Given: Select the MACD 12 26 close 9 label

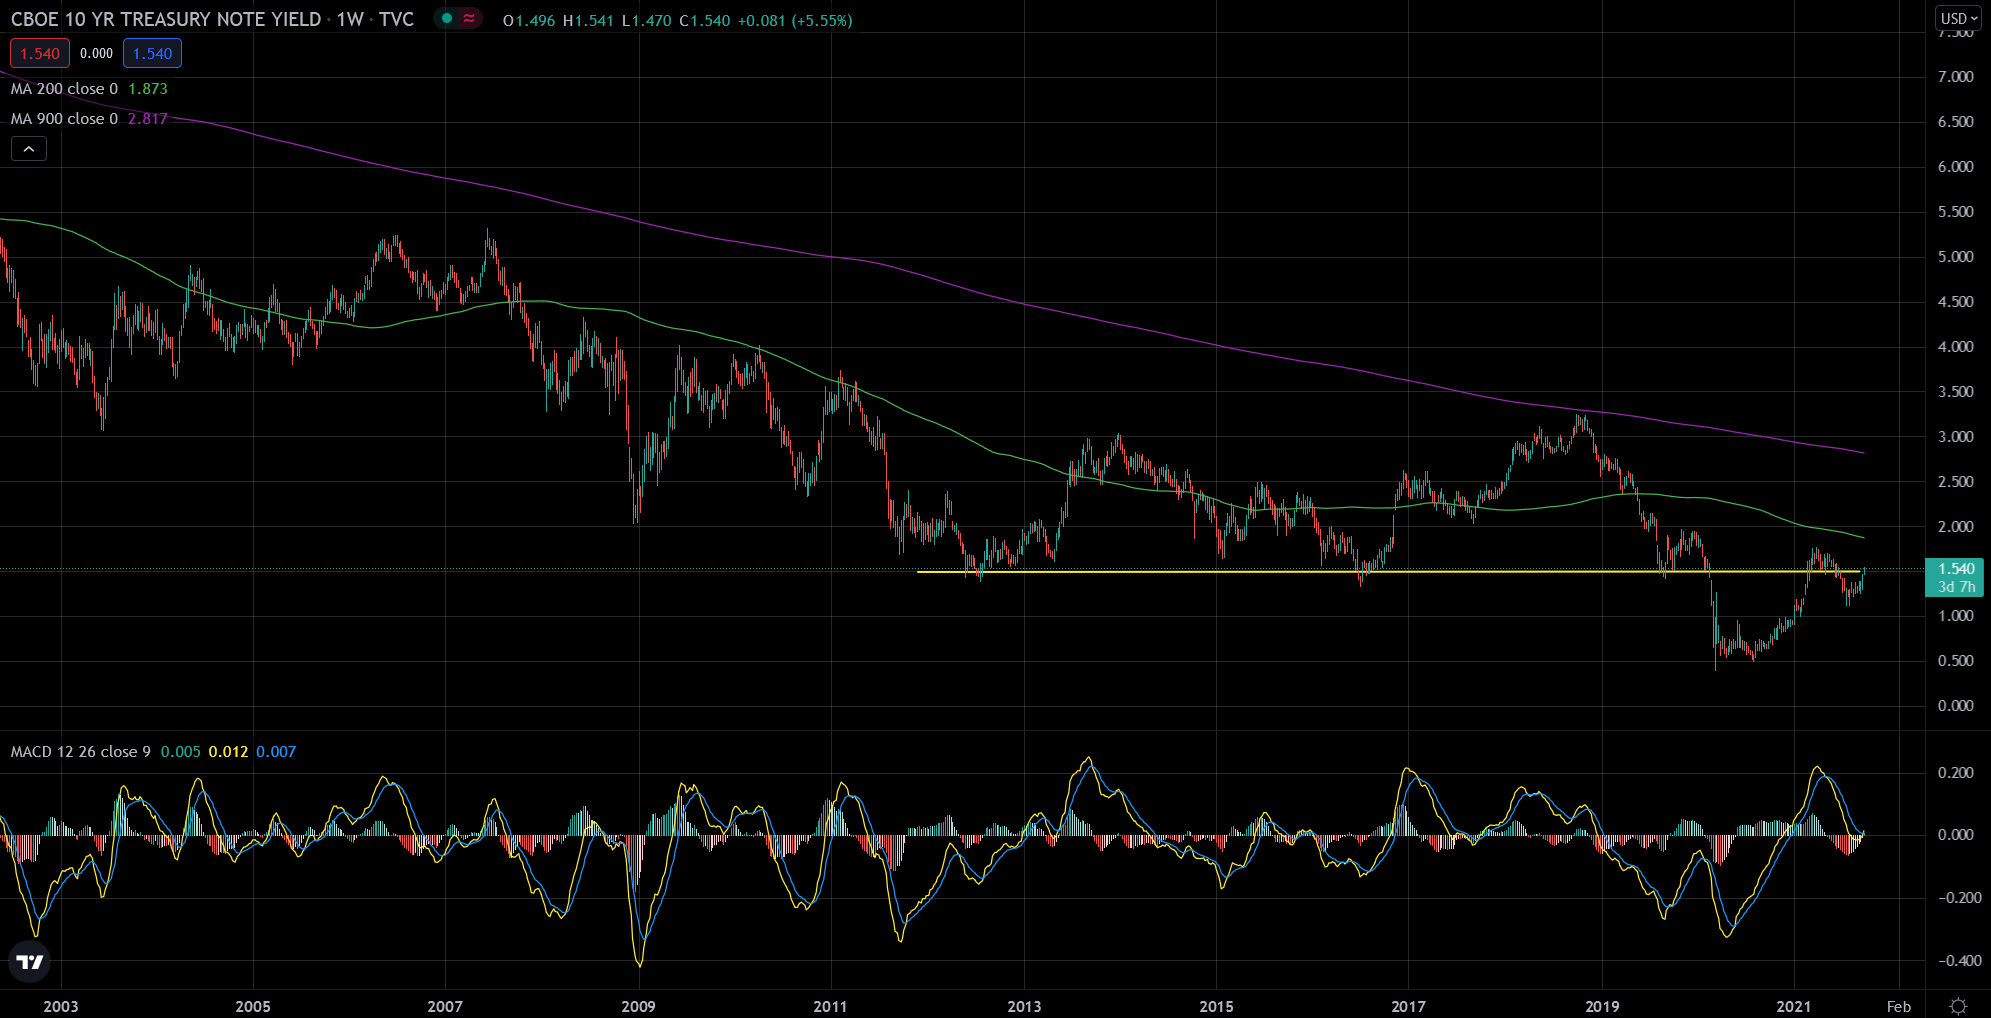Looking at the screenshot, I should click(81, 752).
